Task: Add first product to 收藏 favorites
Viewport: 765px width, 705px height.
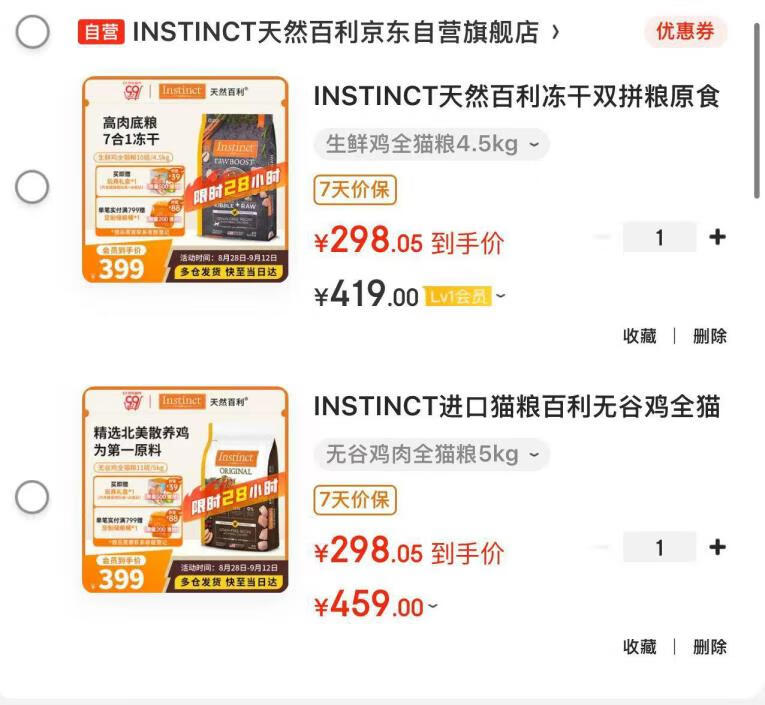Action: tap(640, 336)
